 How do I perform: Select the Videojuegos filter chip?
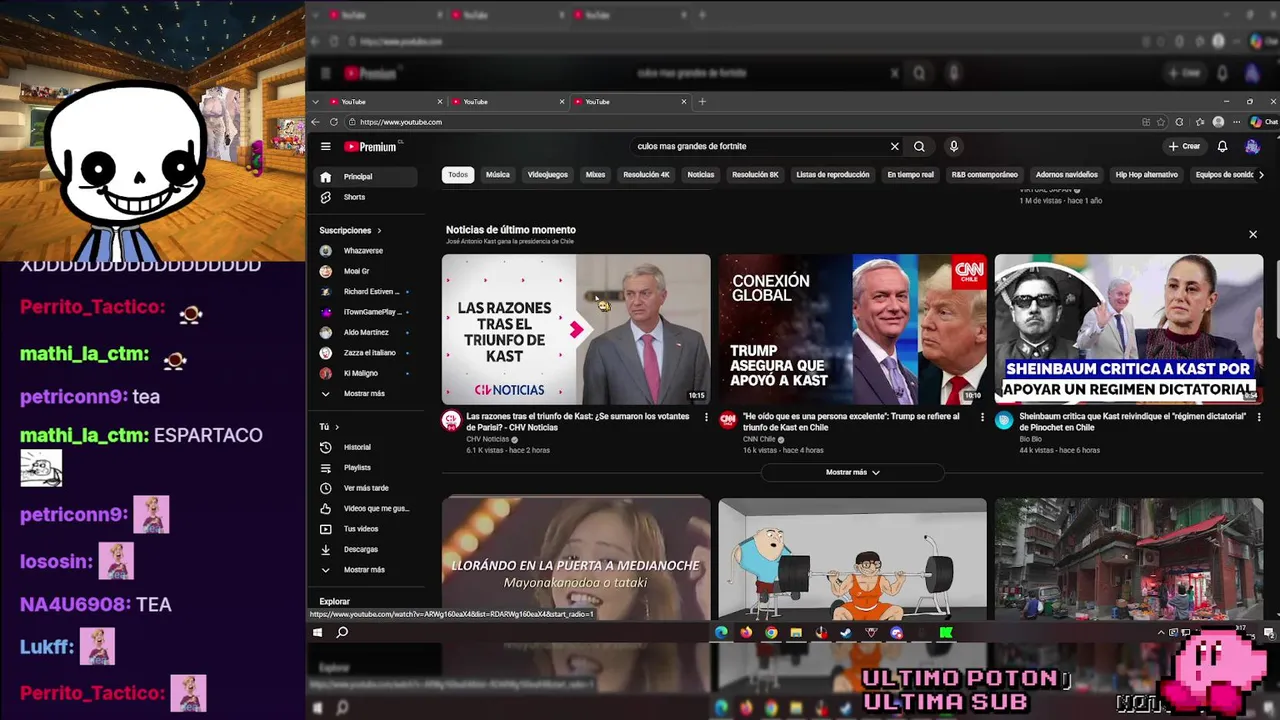click(548, 175)
